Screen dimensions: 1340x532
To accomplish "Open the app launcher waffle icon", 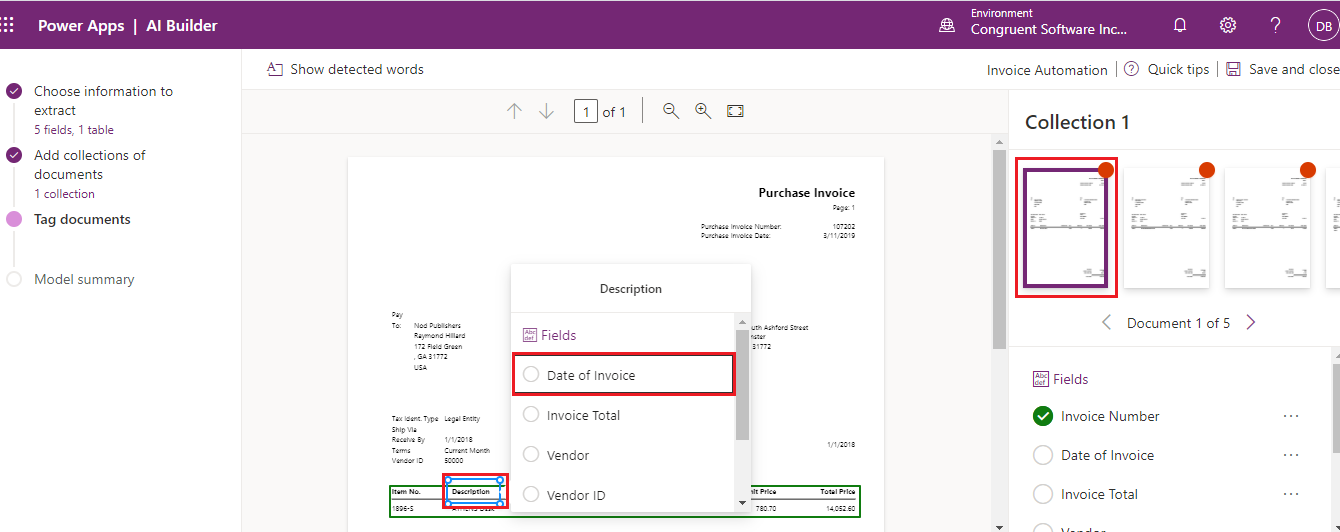I will point(7,25).
